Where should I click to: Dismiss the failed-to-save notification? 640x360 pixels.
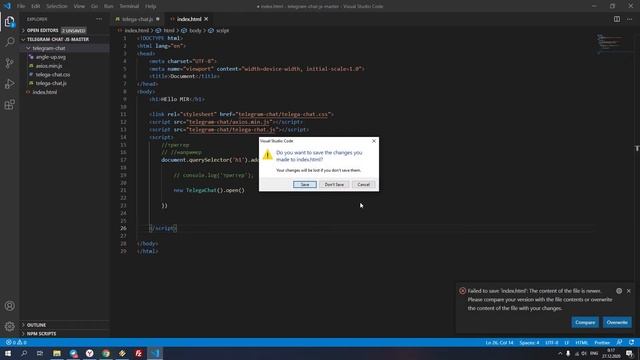click(x=629, y=291)
